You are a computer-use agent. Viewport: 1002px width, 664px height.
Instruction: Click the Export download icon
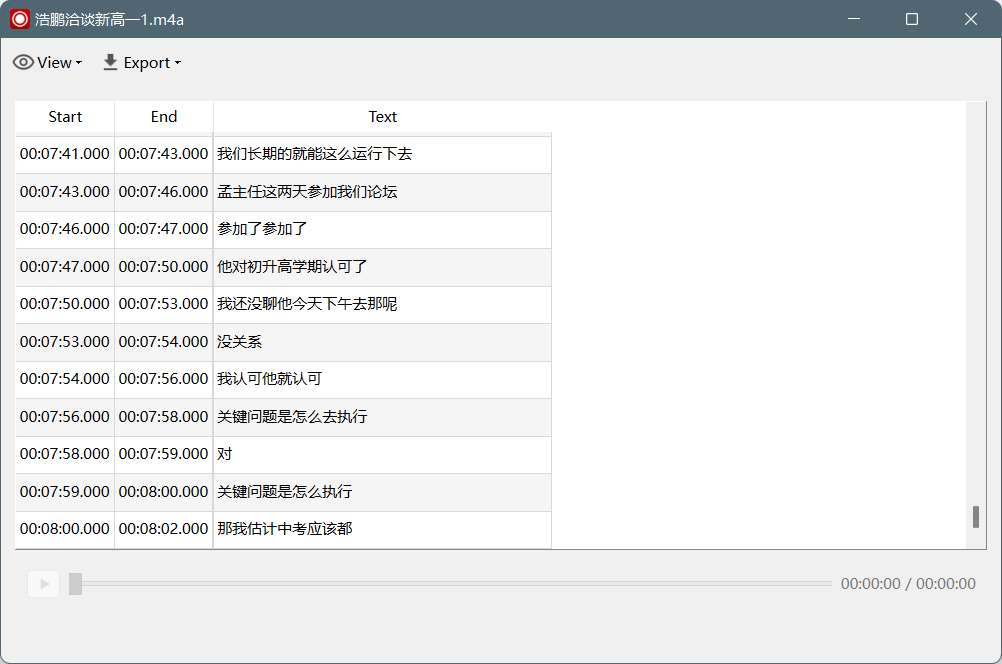[110, 63]
